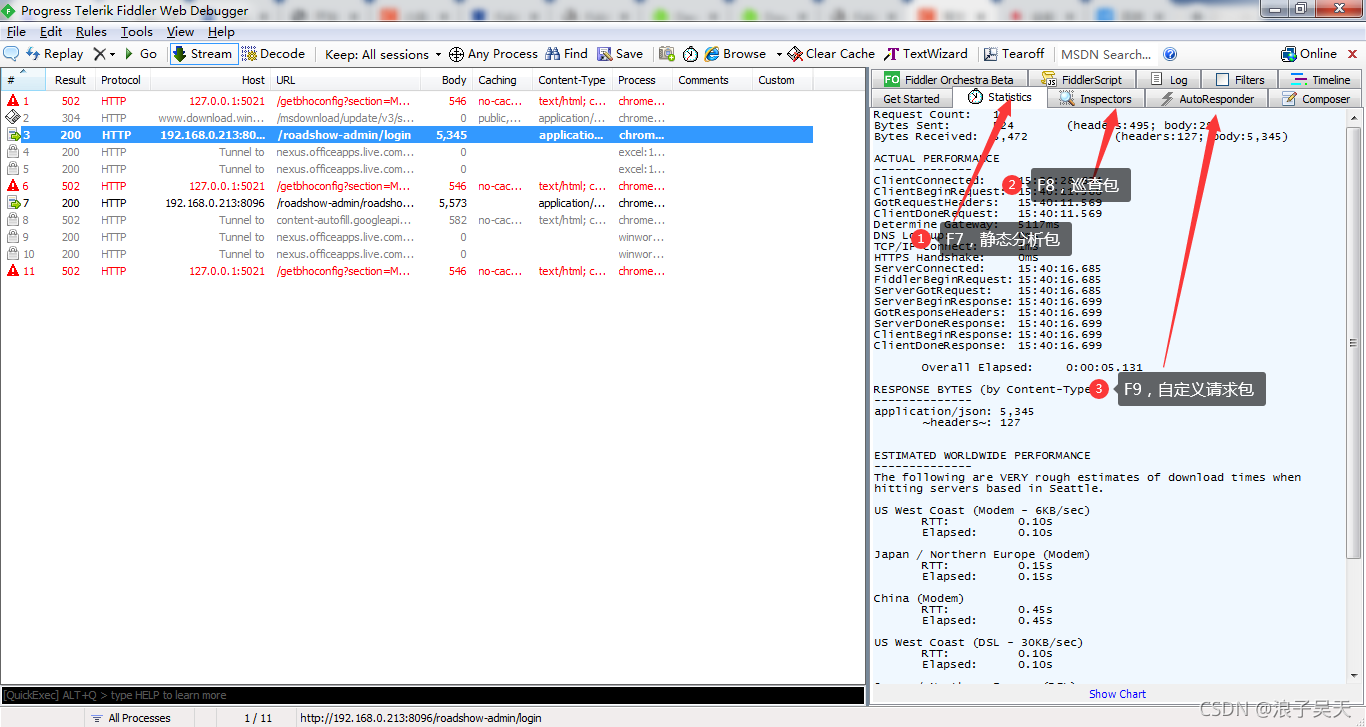The height and width of the screenshot is (727, 1366).
Task: Click the comment speech bubble icon
Action: [11, 54]
